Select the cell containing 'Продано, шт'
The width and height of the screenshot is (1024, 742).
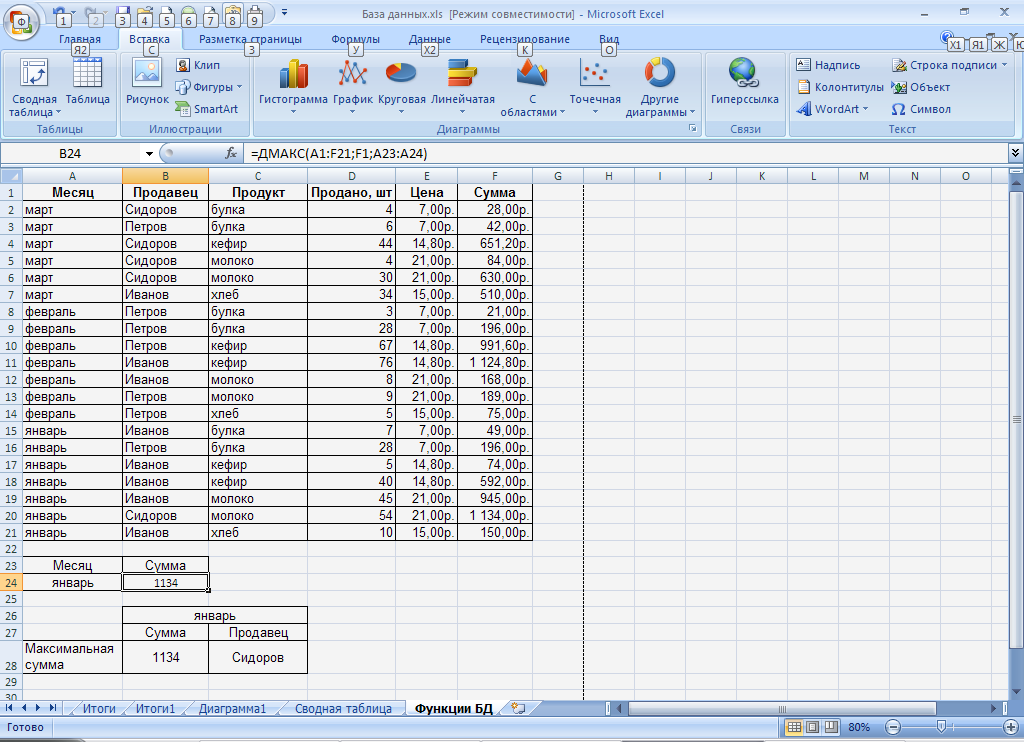click(x=351, y=193)
